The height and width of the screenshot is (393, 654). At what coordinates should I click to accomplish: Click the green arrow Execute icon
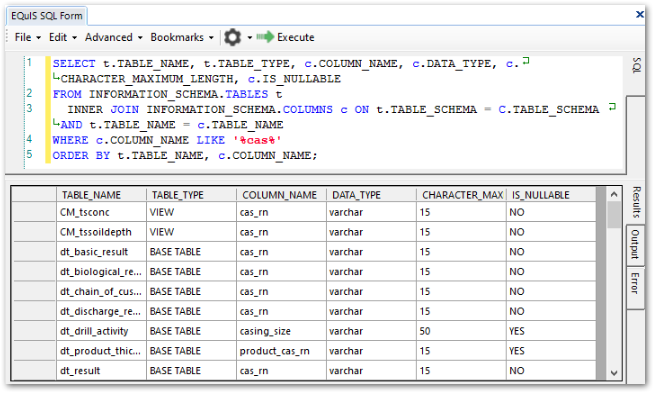[265, 37]
